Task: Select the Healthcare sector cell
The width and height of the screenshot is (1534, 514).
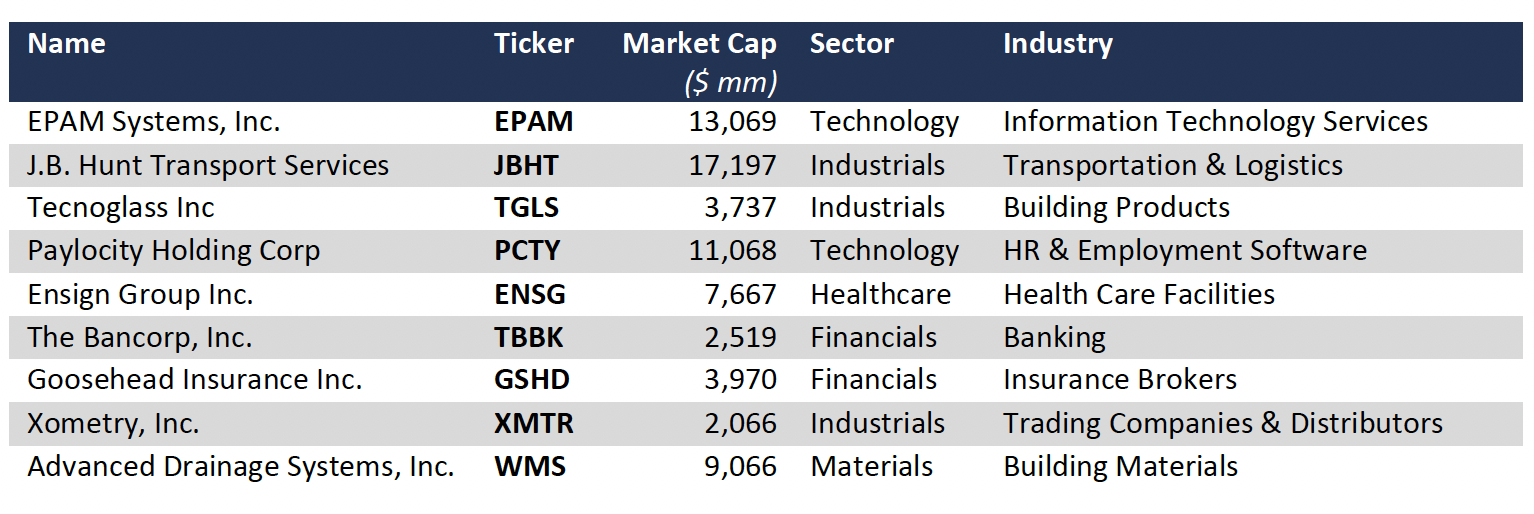Action: coord(880,294)
